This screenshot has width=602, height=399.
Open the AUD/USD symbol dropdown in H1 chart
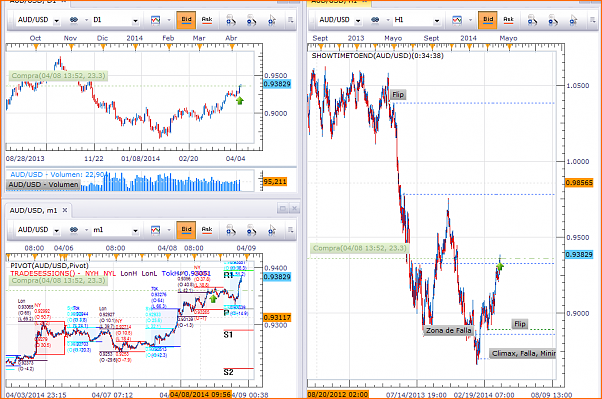(x=358, y=21)
